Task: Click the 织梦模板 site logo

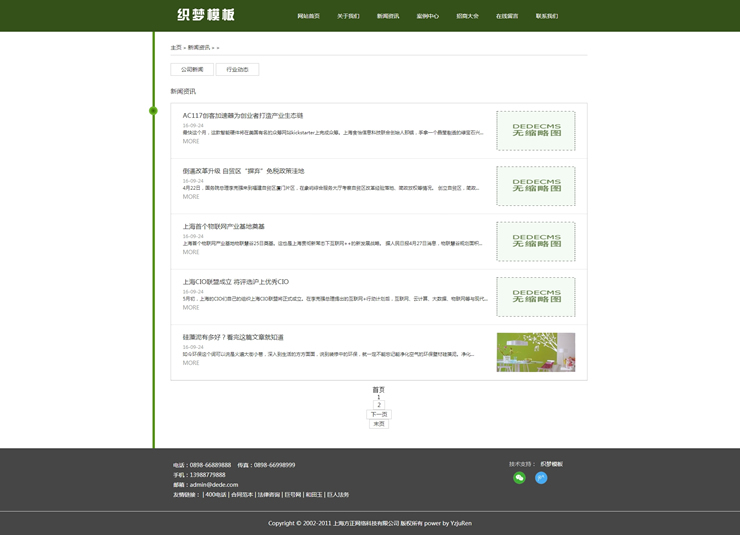Action: [x=206, y=15]
